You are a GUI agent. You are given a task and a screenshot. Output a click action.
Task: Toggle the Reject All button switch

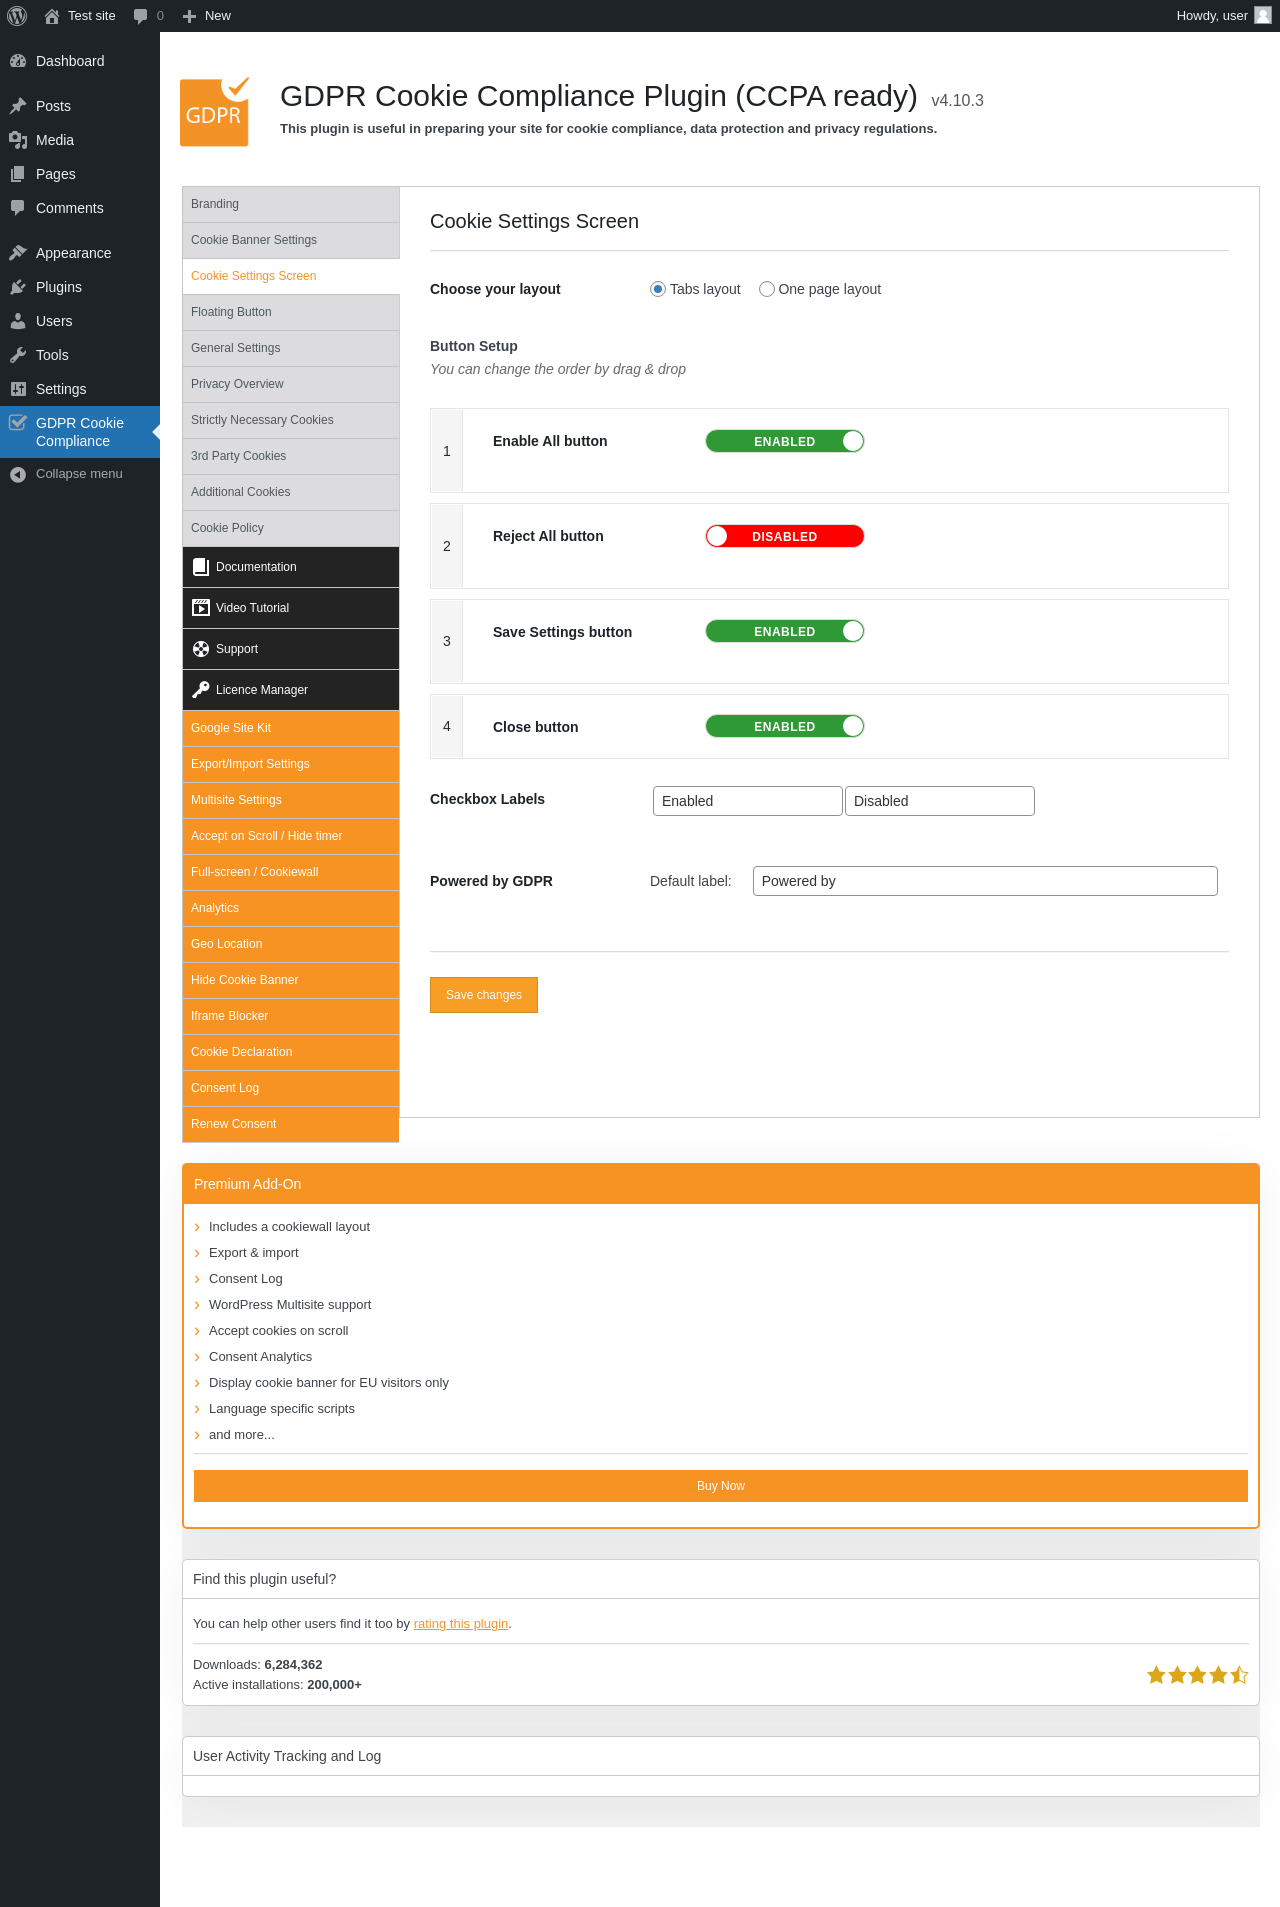[785, 536]
